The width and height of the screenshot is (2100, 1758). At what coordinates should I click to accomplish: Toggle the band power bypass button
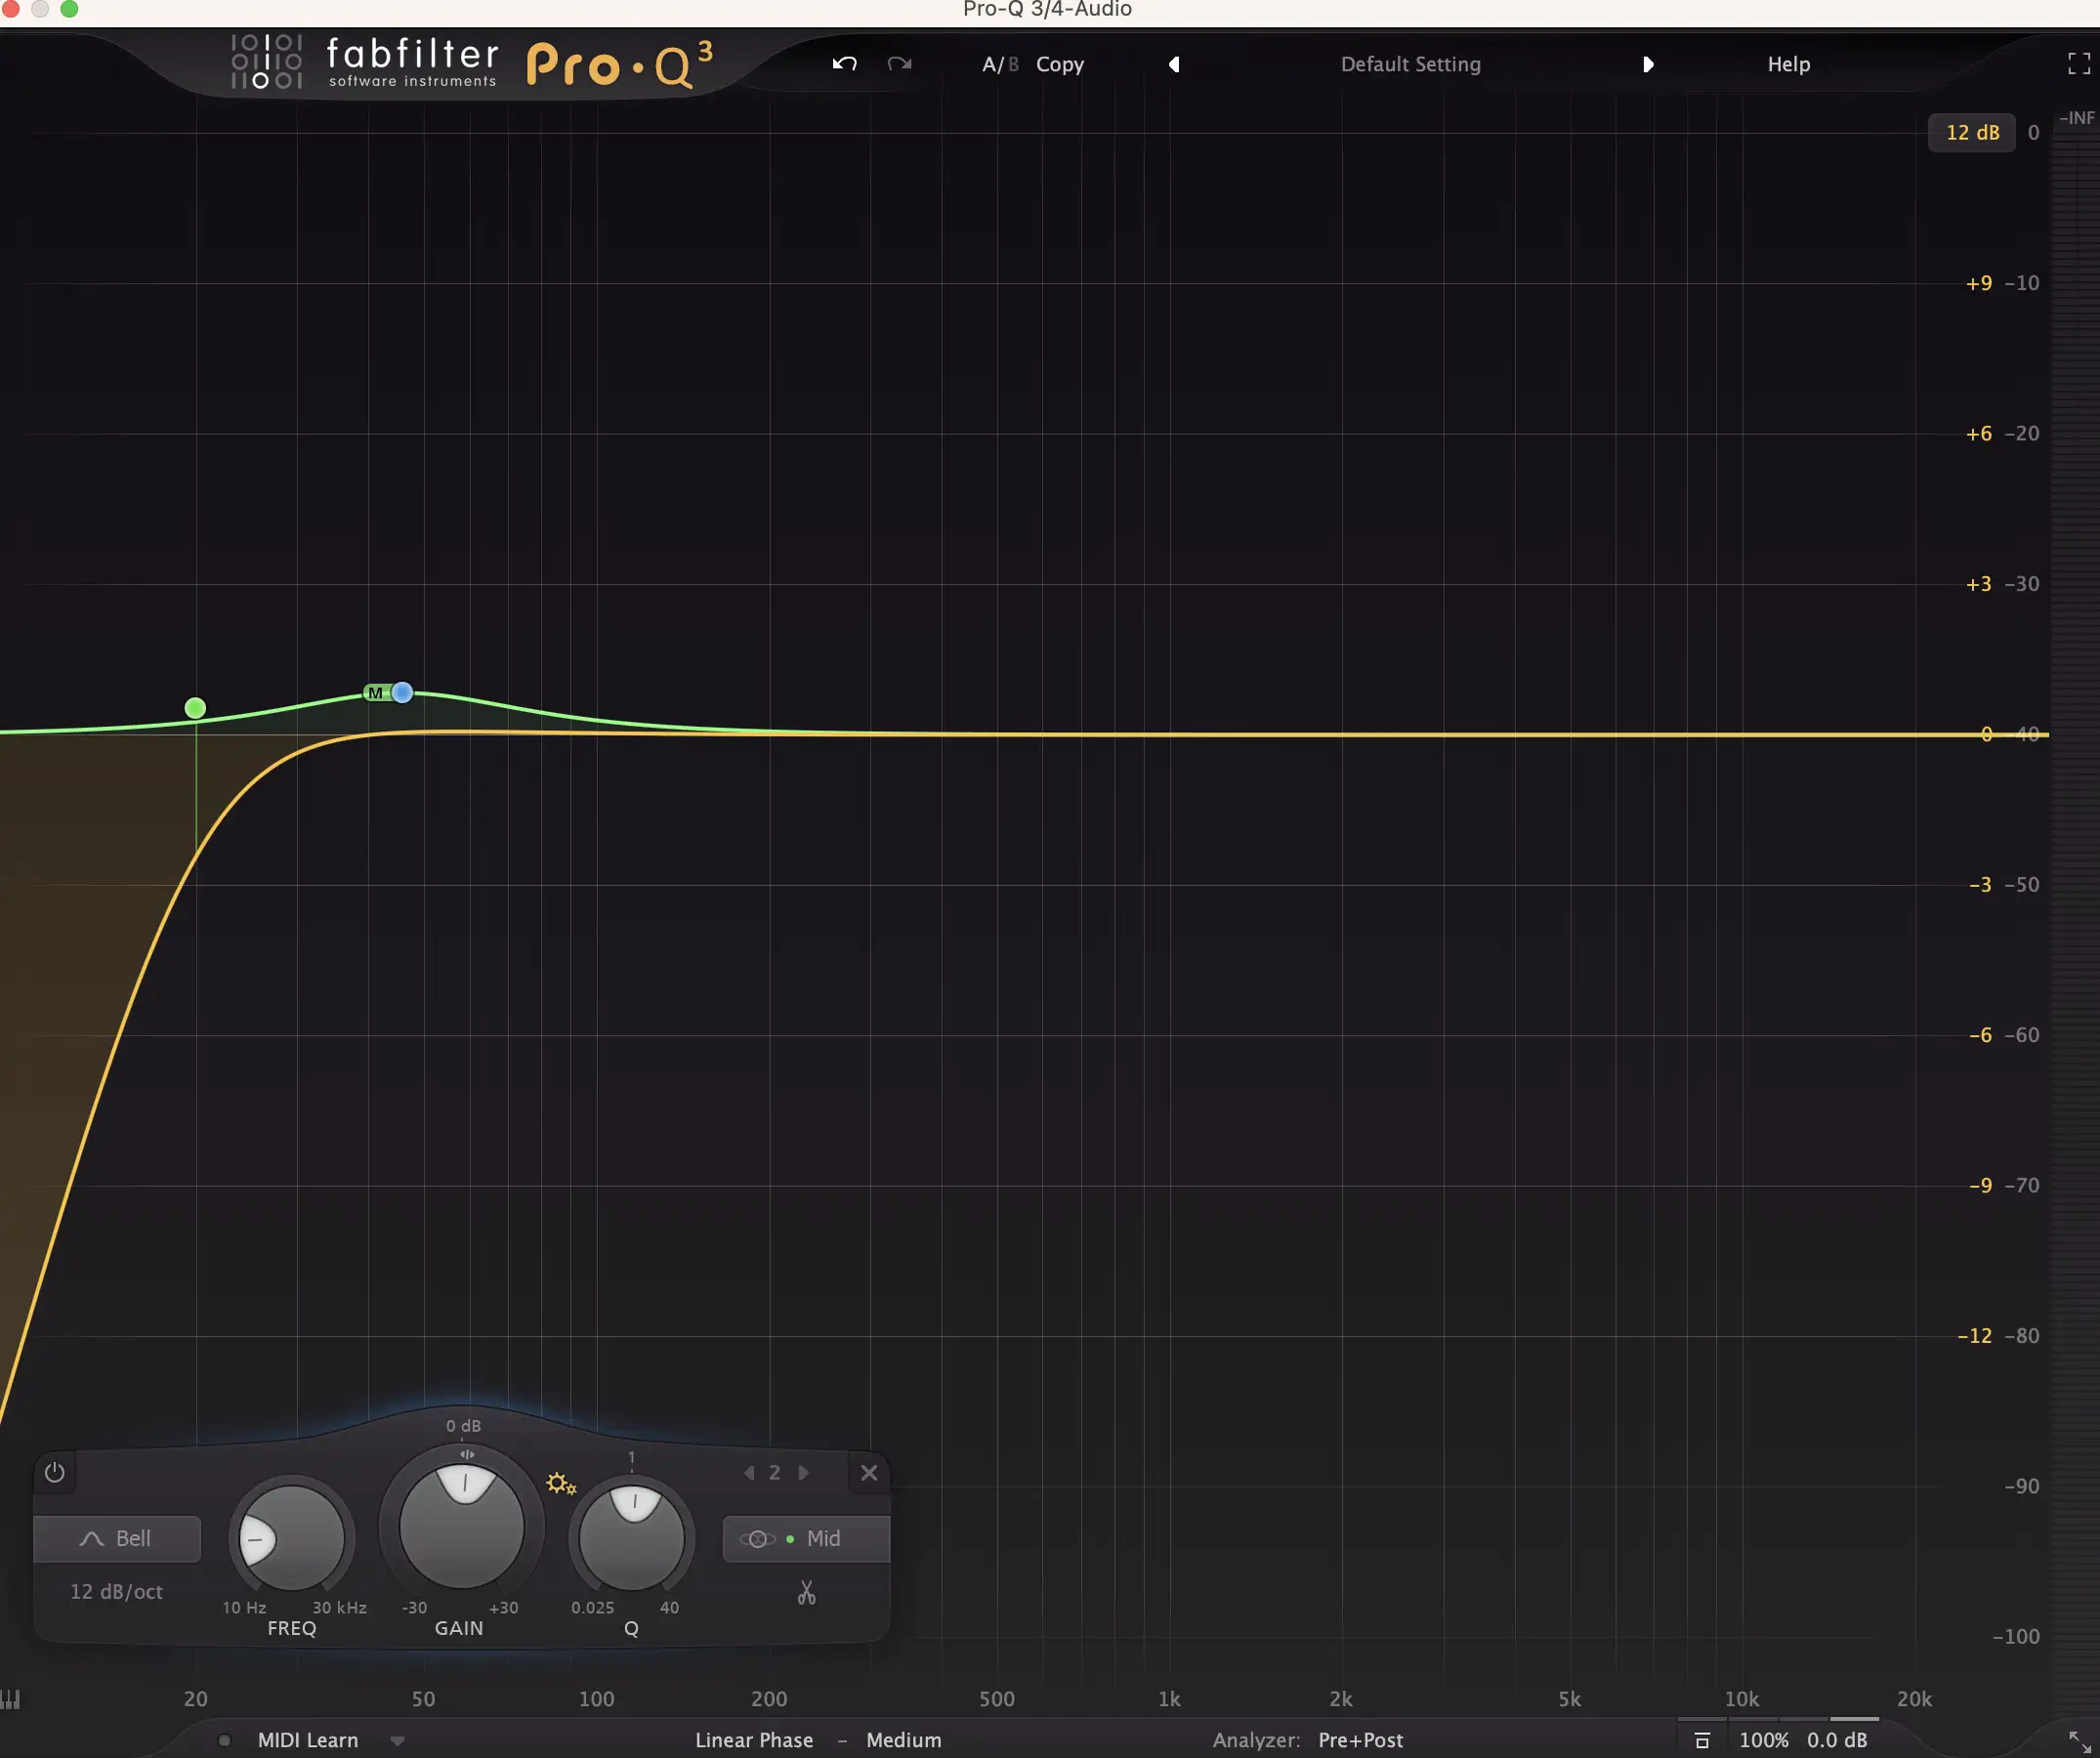coord(55,1472)
